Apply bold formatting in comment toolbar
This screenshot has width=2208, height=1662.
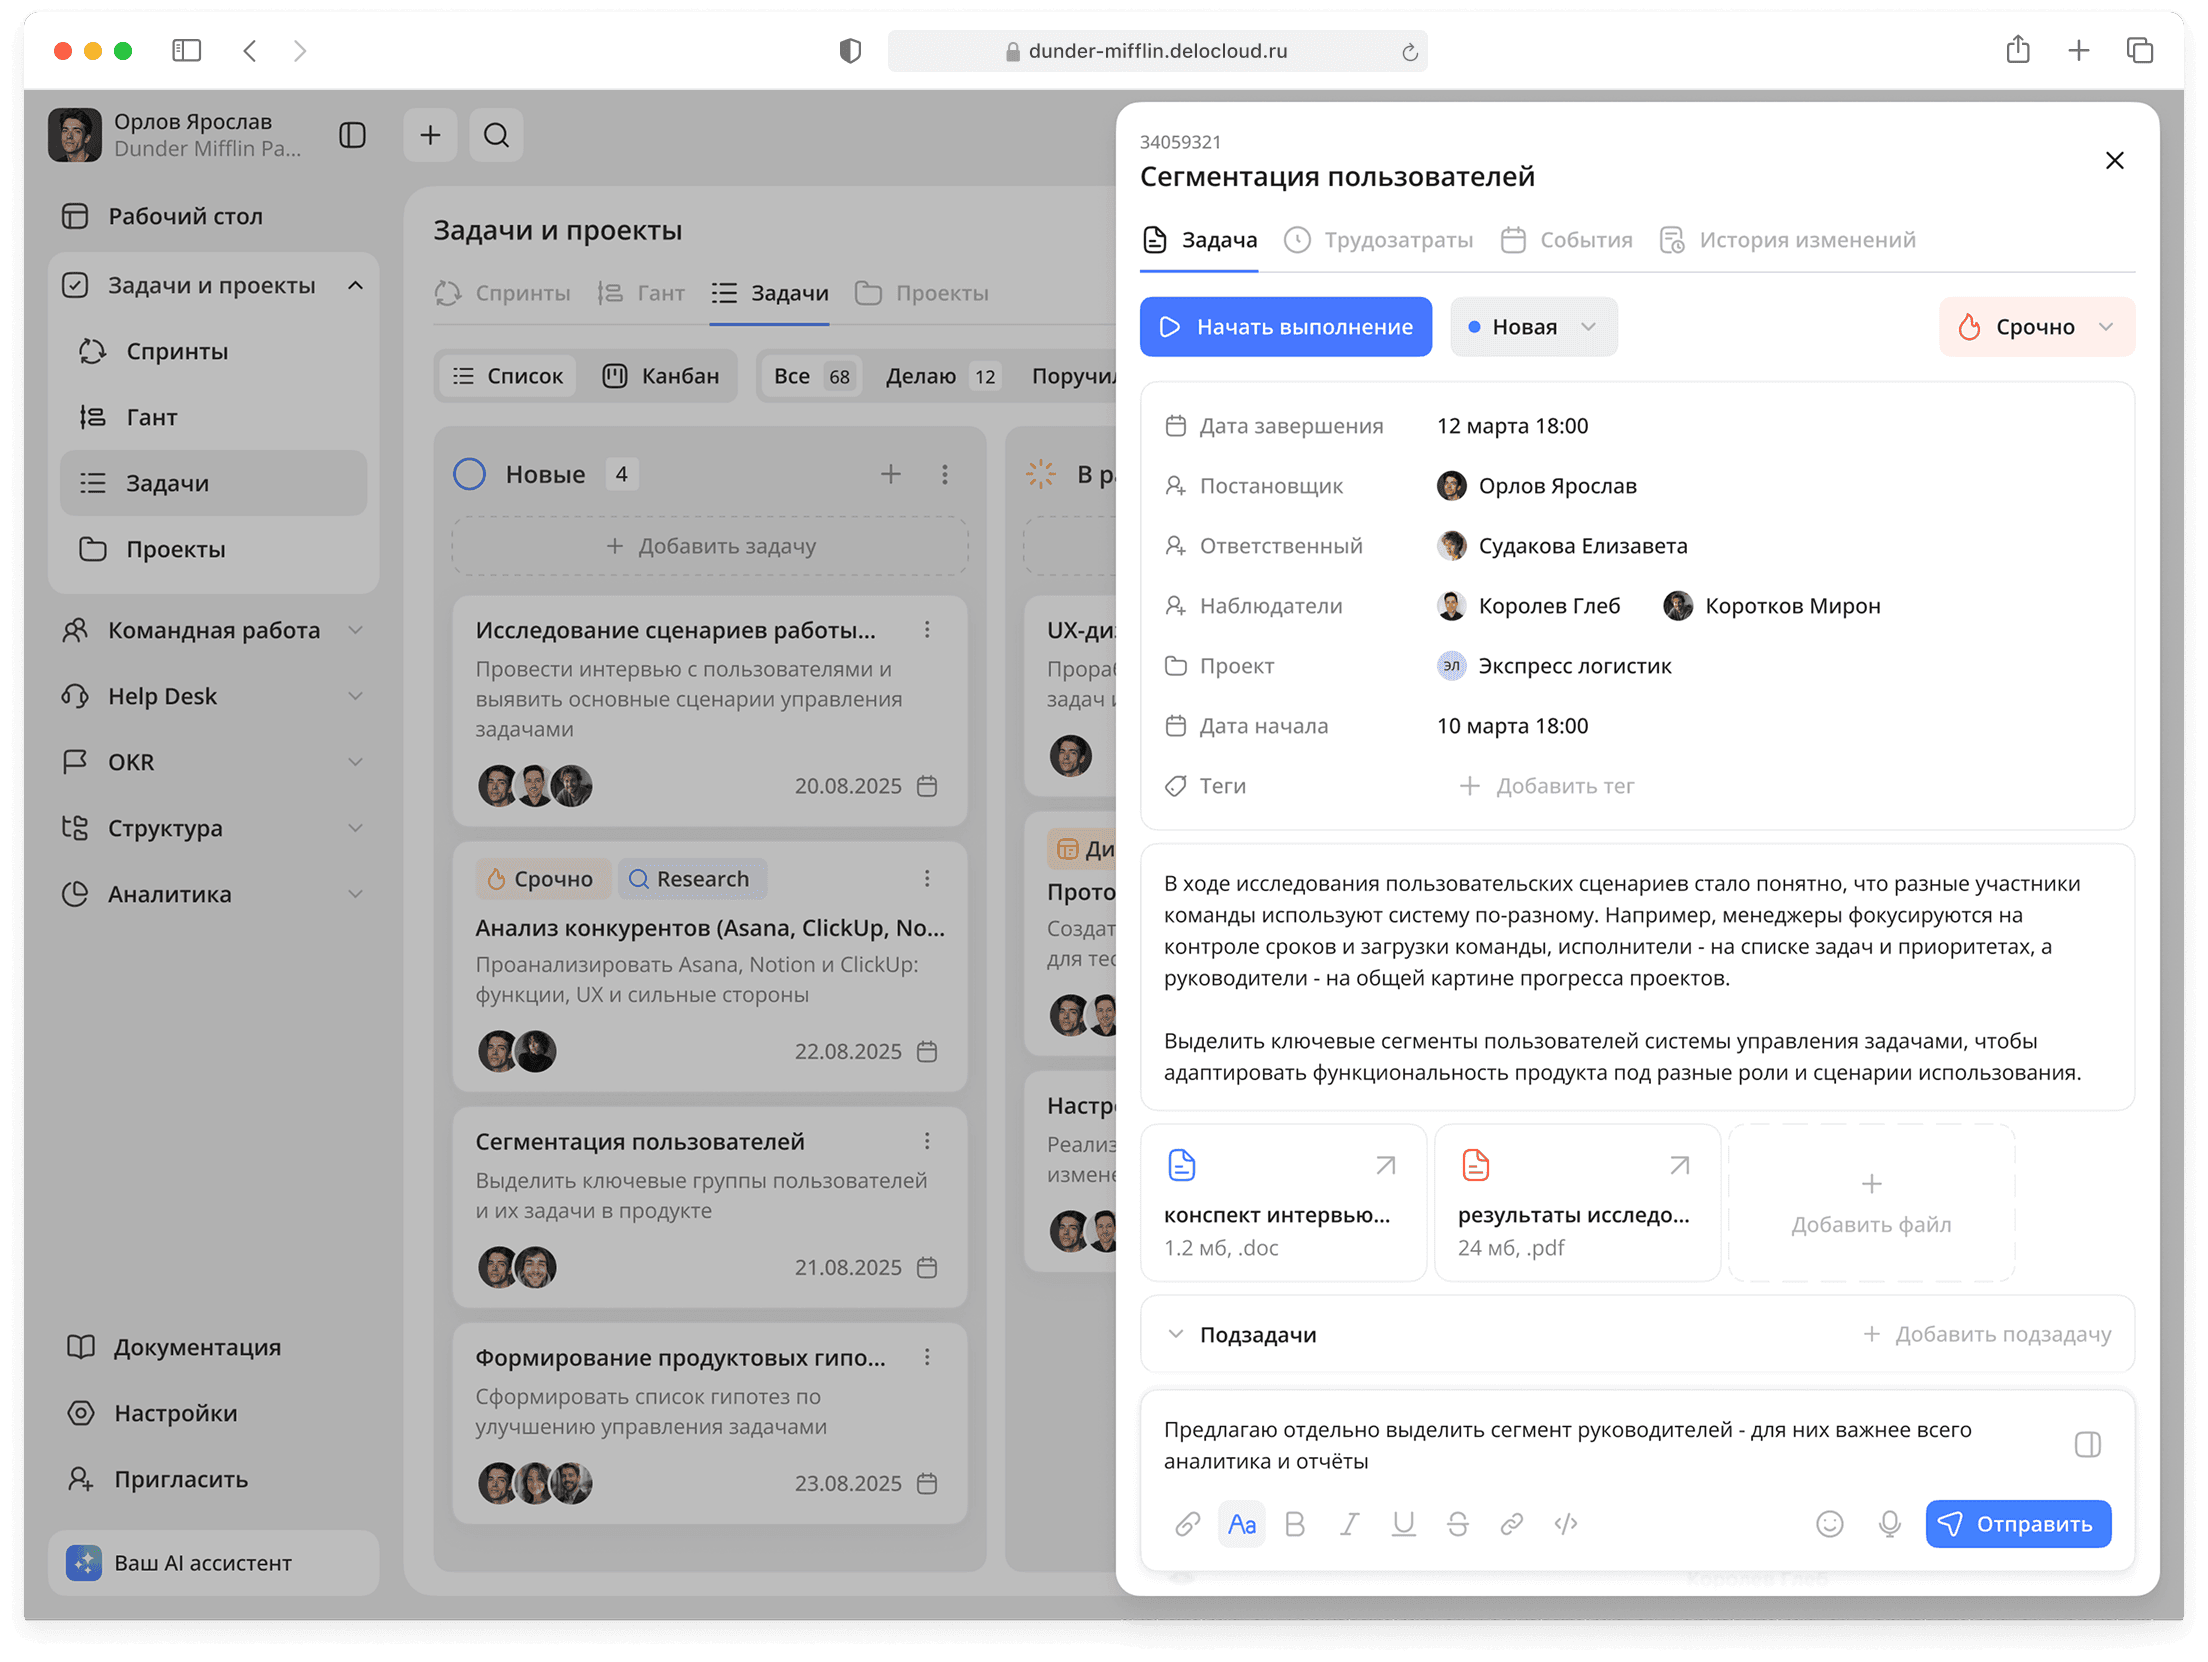coord(1296,1524)
